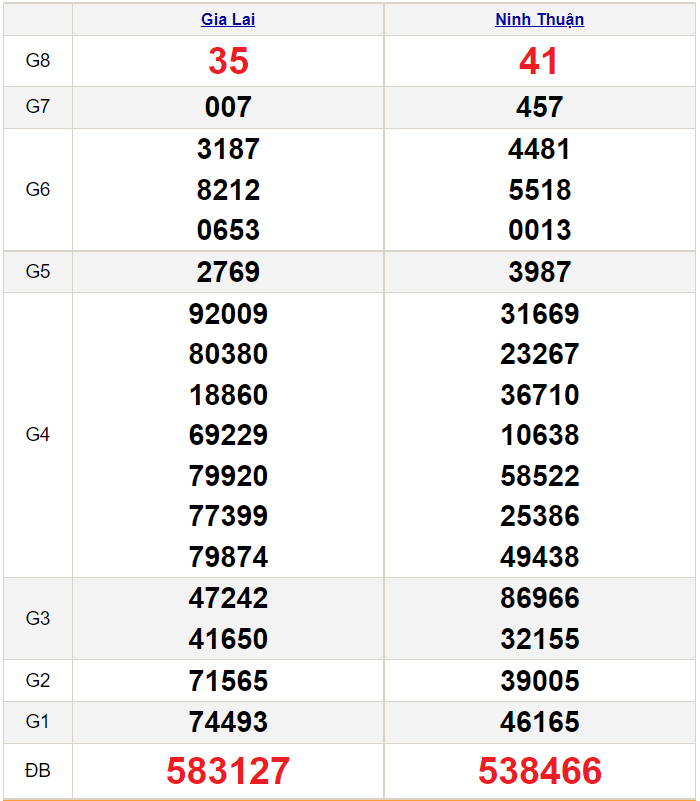Select Ninh Thuận G1 number 46165
This screenshot has height=801, width=700.
(x=540, y=722)
